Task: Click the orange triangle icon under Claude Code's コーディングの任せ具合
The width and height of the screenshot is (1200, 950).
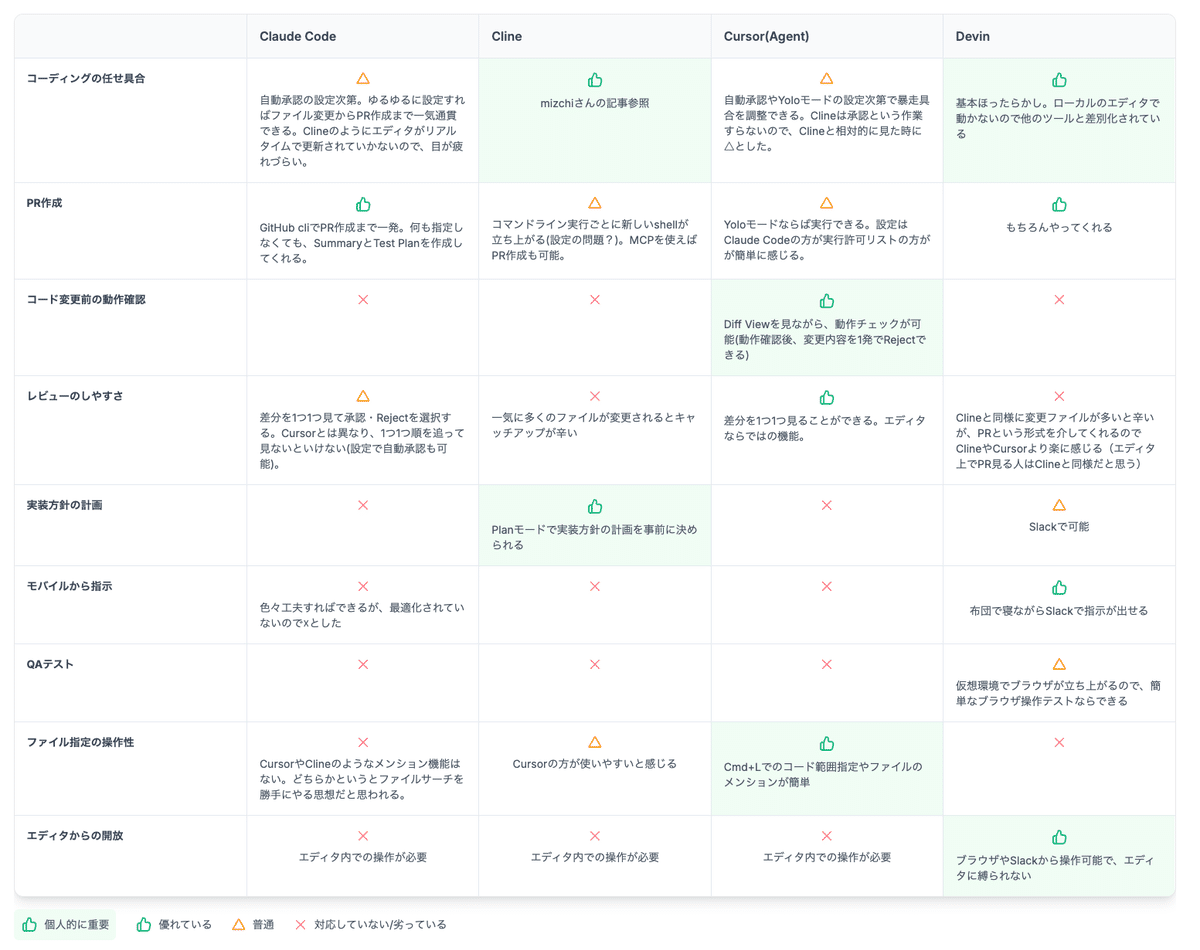Action: pos(362,77)
